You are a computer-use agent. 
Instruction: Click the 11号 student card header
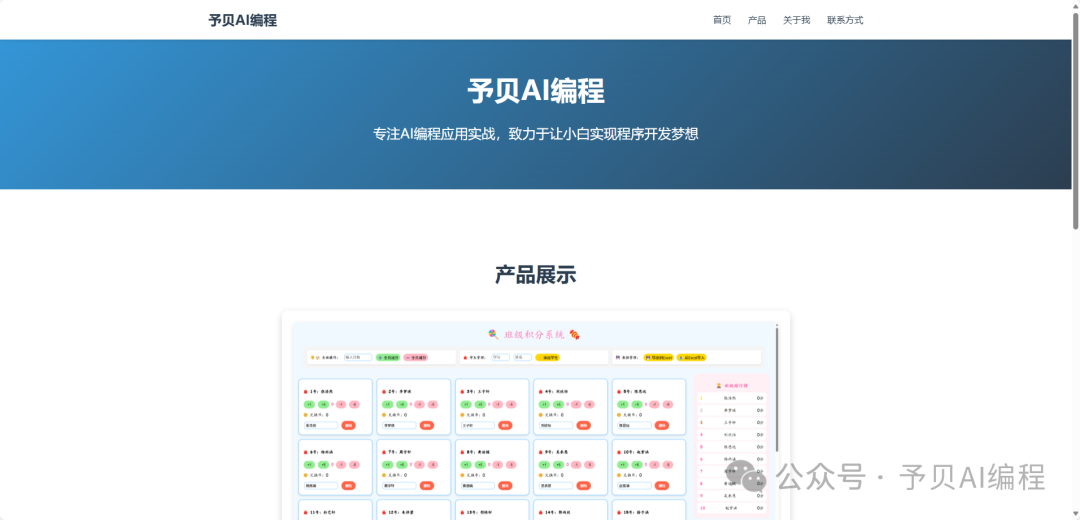[322, 514]
